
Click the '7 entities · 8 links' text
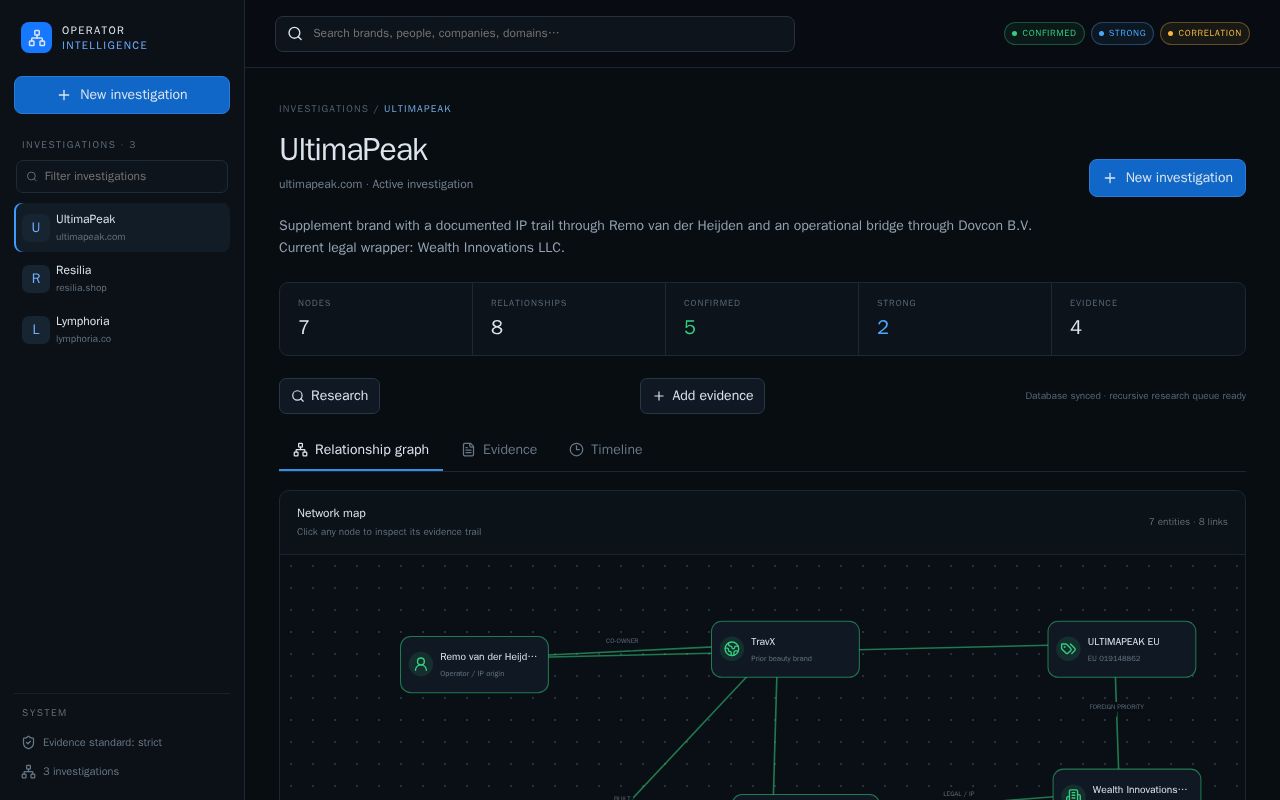coord(1188,522)
